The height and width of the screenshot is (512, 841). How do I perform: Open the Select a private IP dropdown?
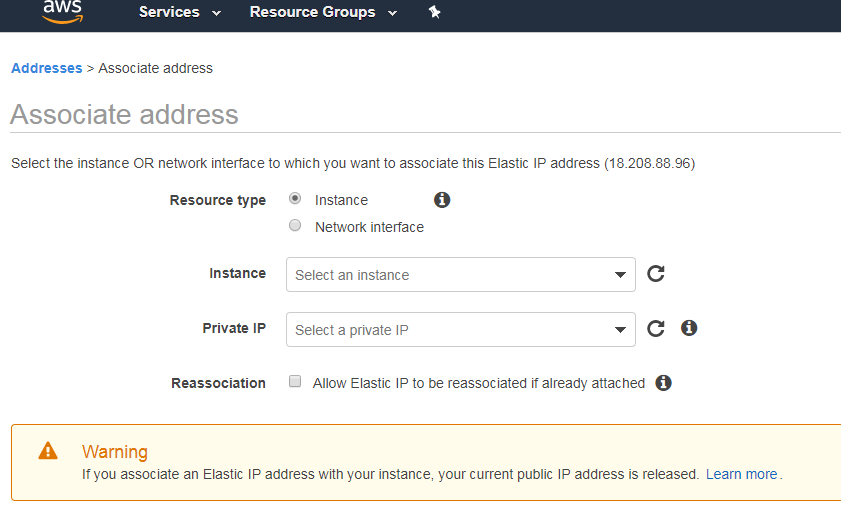click(x=461, y=330)
